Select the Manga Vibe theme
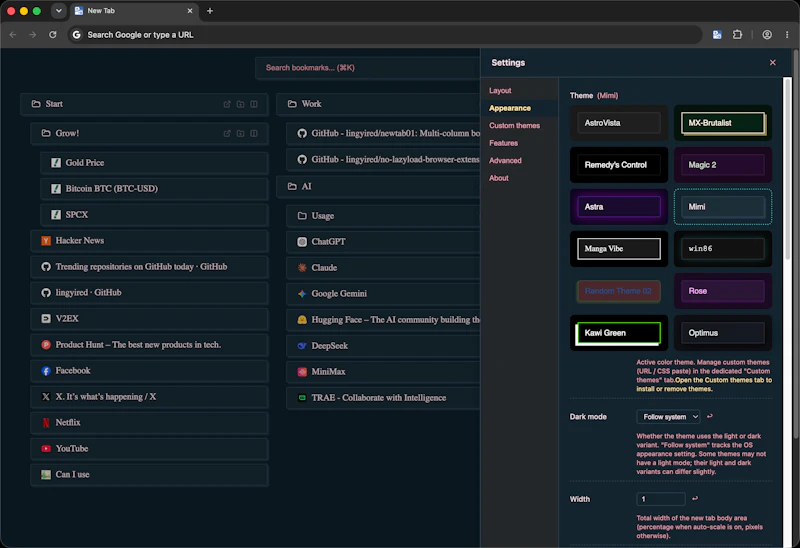 619,248
